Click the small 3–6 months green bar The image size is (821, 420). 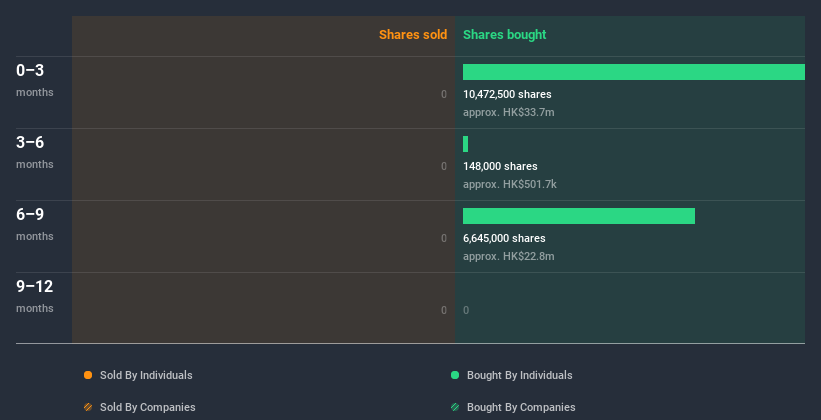465,144
